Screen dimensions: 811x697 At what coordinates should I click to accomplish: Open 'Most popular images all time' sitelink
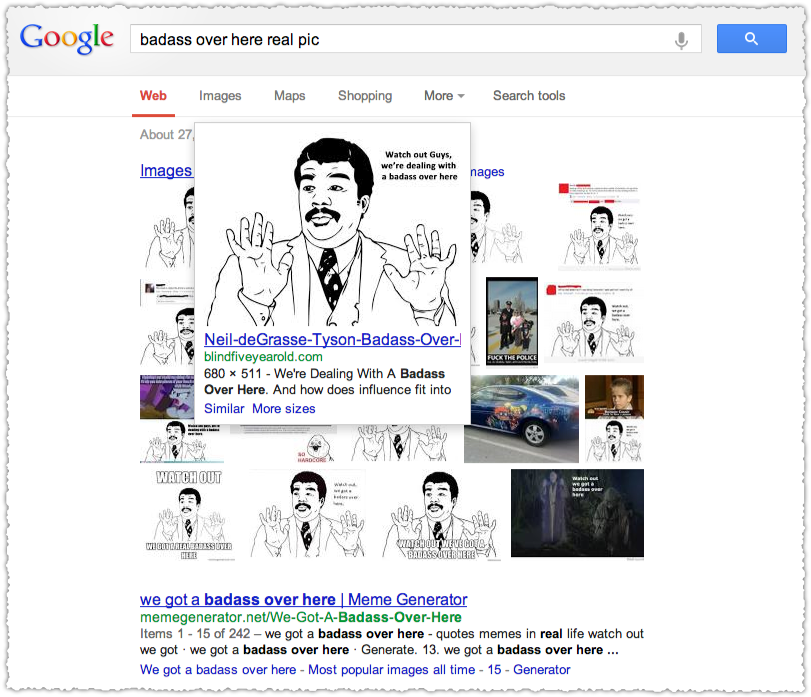pos(392,670)
